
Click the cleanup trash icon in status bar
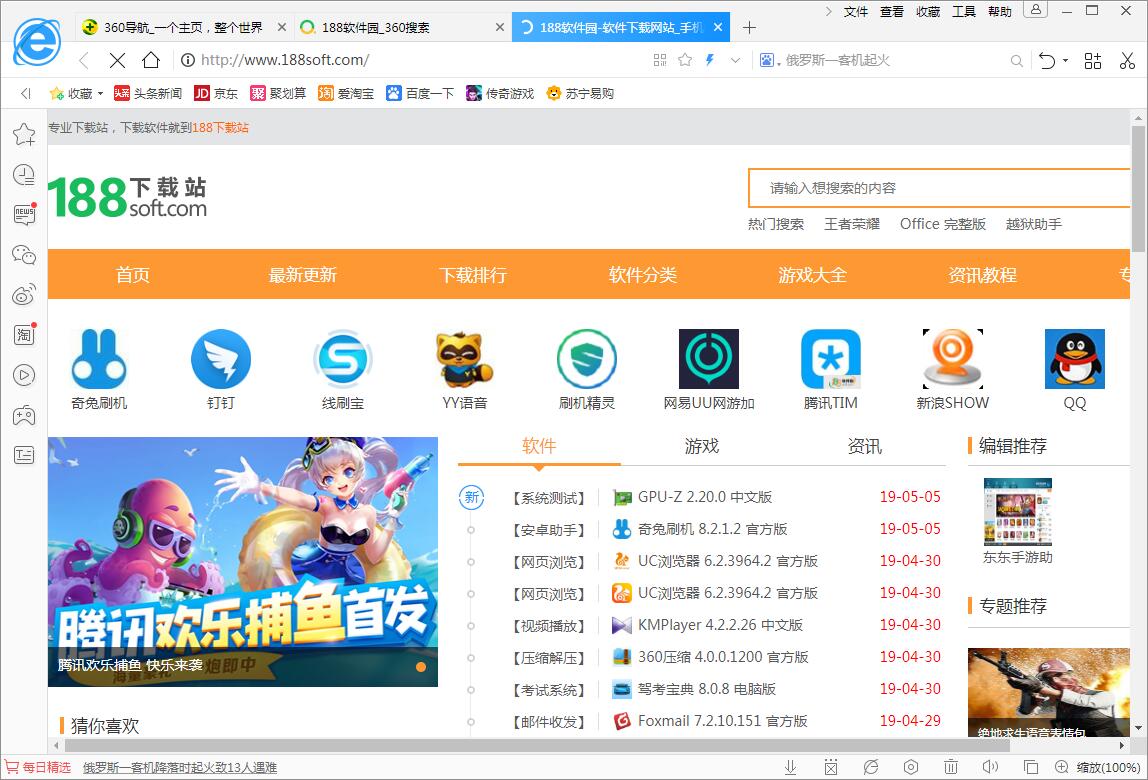(951, 766)
